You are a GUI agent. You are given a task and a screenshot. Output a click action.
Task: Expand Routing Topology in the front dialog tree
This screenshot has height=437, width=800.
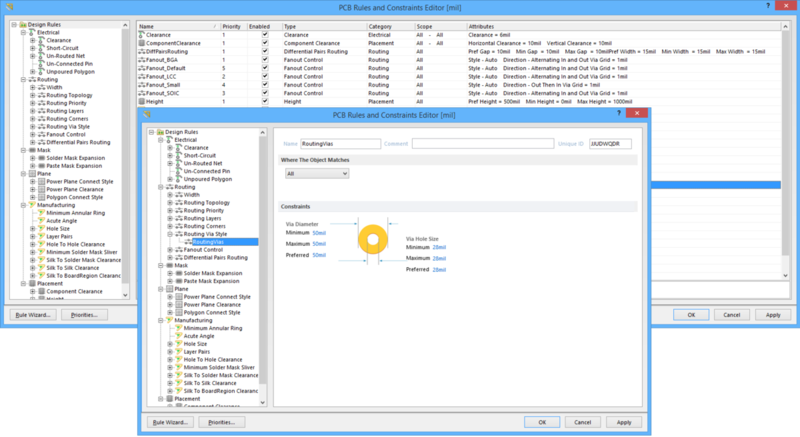click(171, 203)
